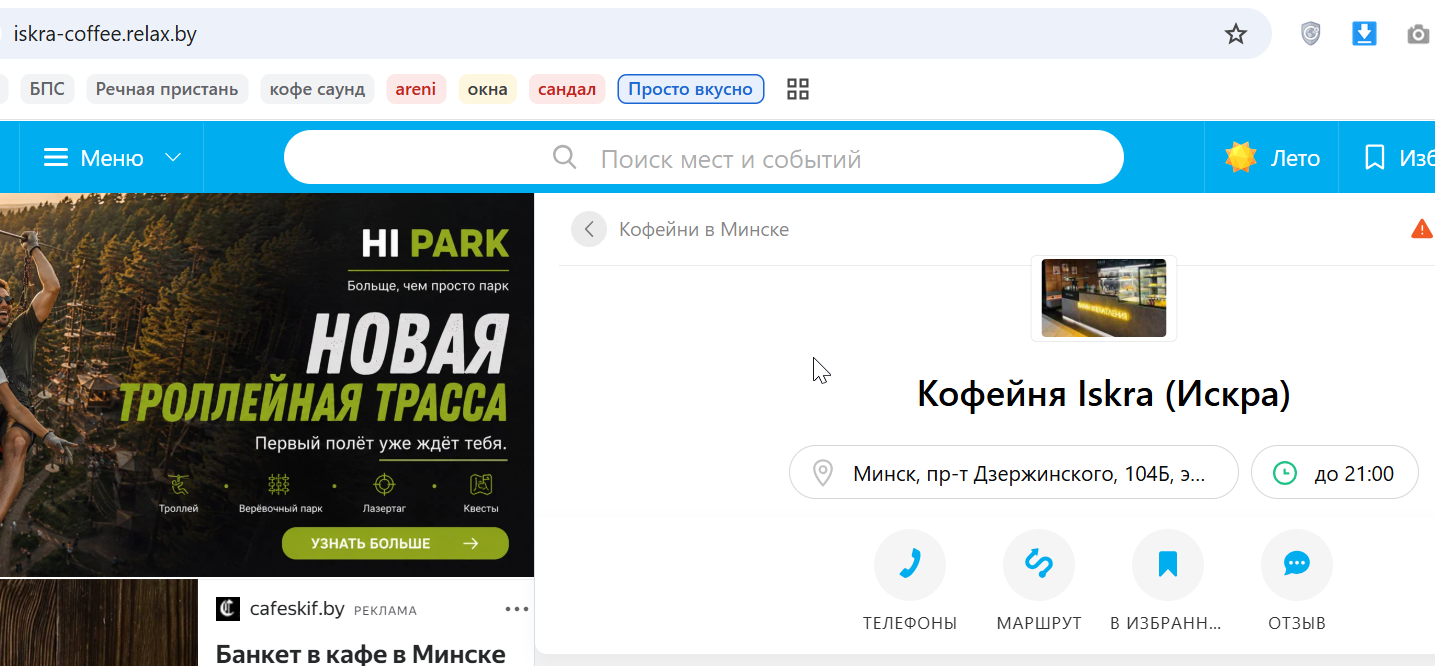This screenshot has width=1435, height=666.
Task: Click the search magnifier icon
Action: click(x=565, y=157)
